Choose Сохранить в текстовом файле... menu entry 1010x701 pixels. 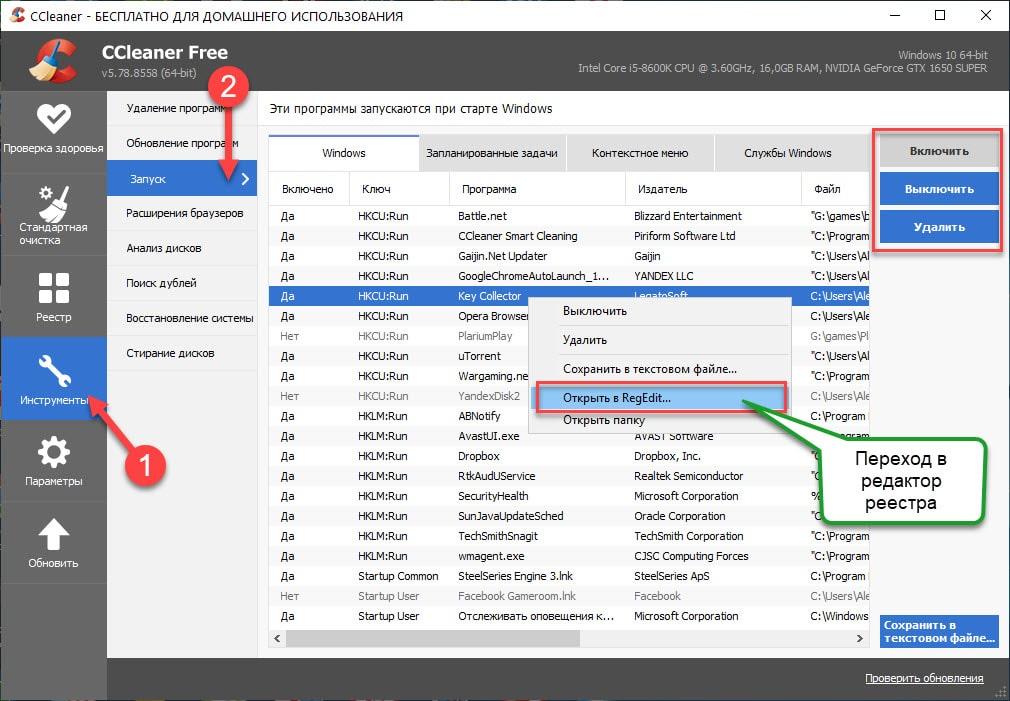click(660, 369)
